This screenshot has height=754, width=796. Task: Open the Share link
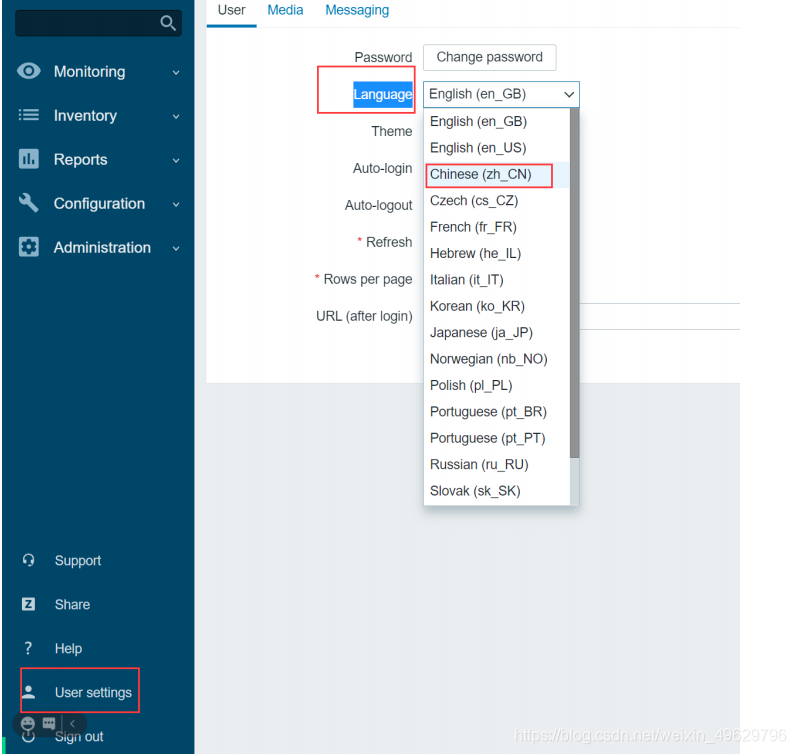tap(72, 605)
